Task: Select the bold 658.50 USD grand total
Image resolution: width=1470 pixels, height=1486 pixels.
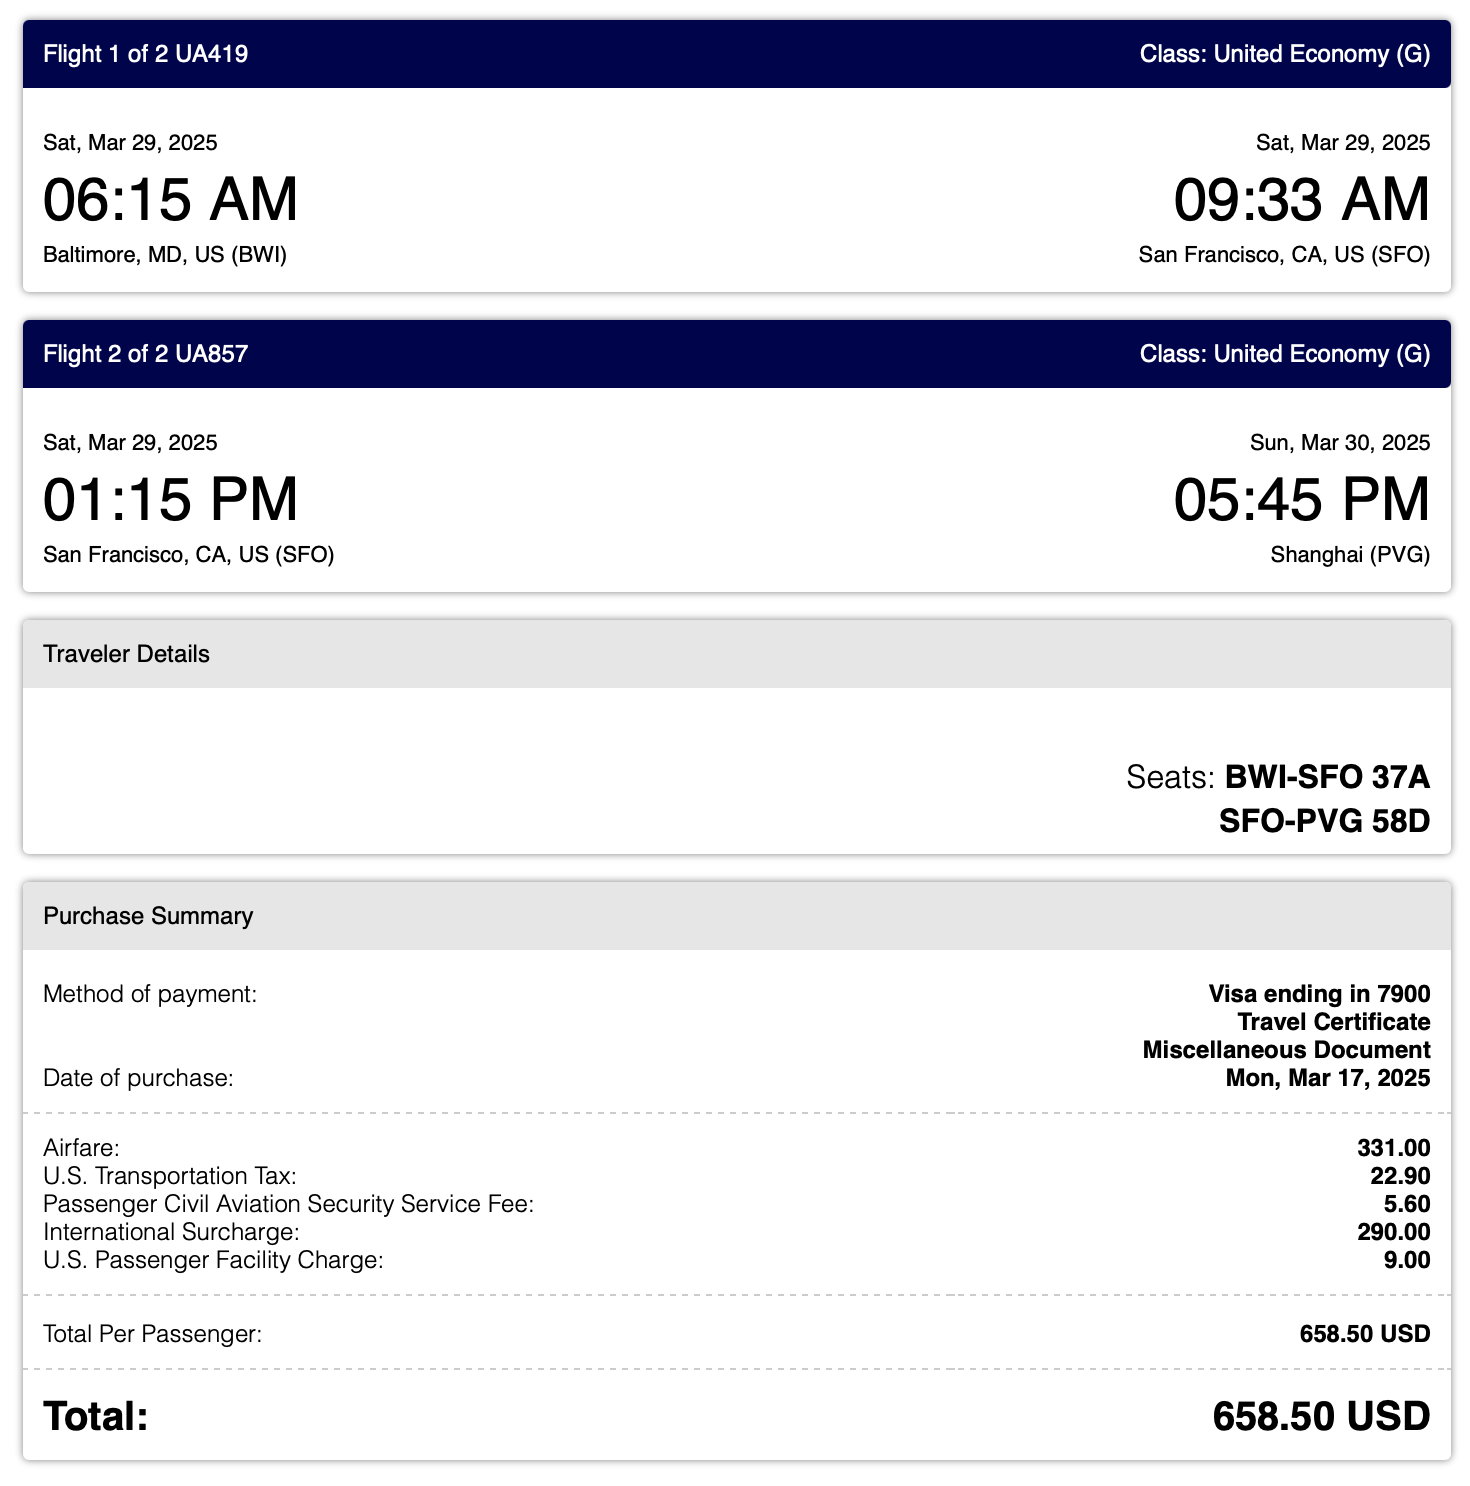Action: pos(1321,1416)
